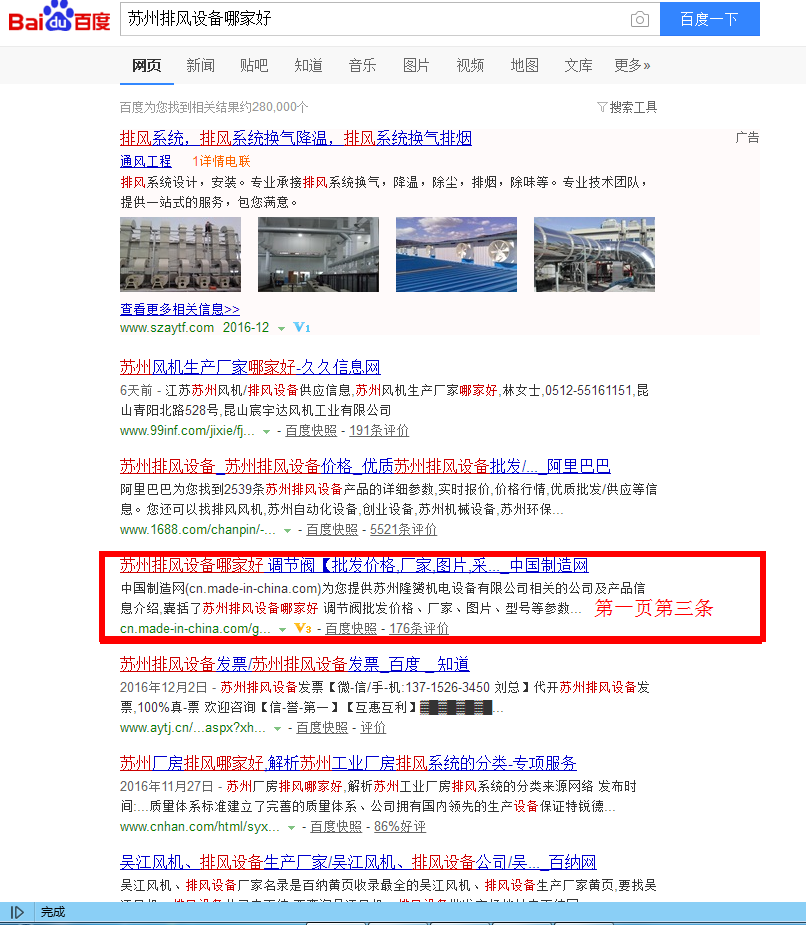The height and width of the screenshot is (925, 806).
Task: Click the www.szaytf.com URL
Action: (x=167, y=327)
